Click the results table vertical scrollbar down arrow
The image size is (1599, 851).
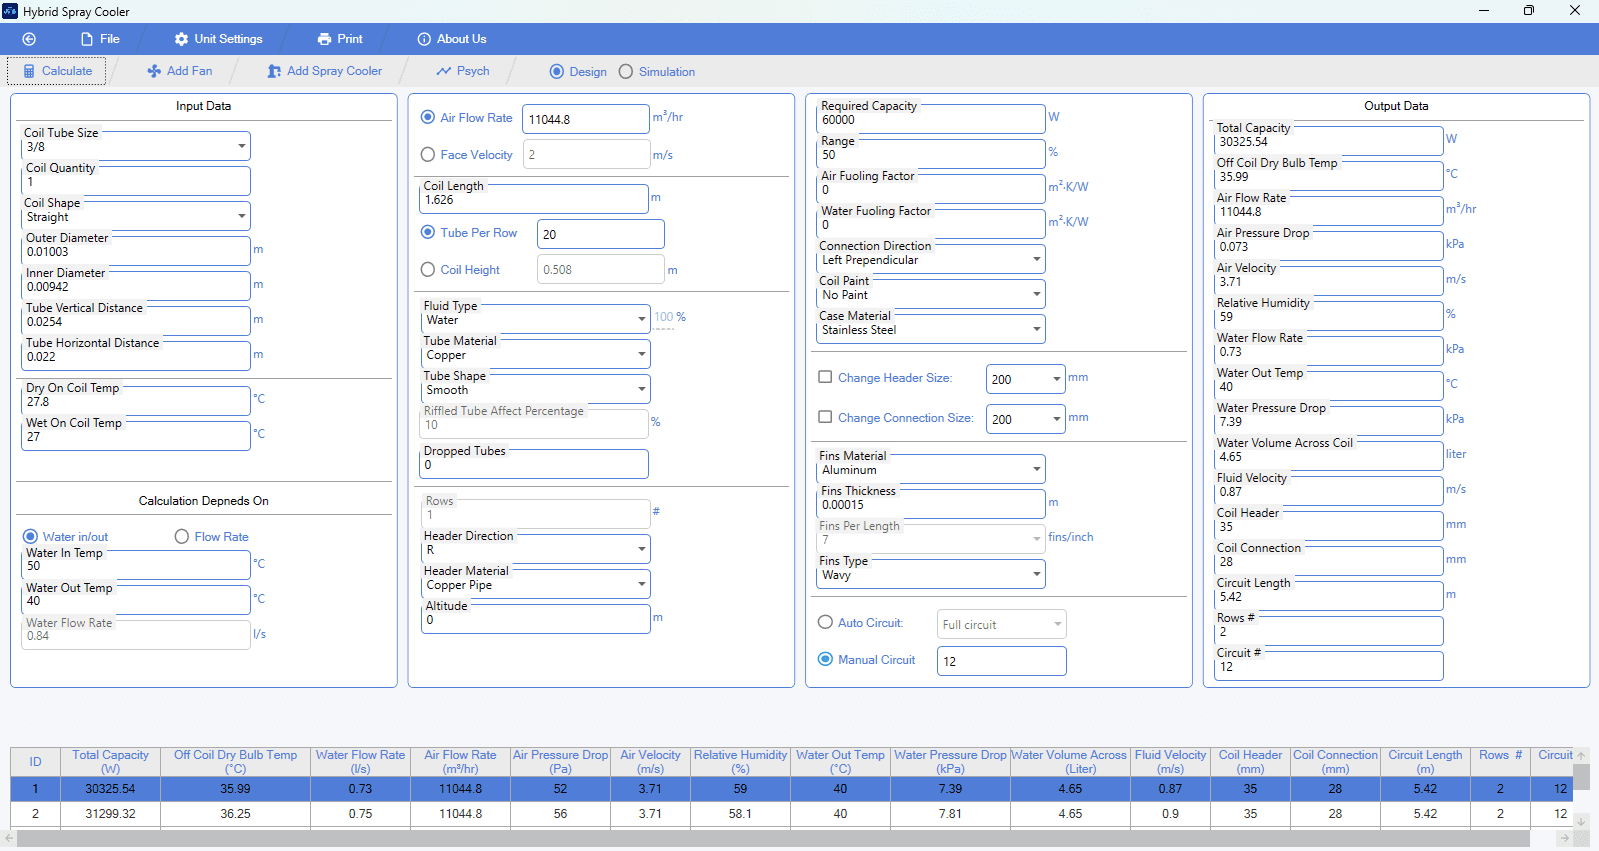1581,821
